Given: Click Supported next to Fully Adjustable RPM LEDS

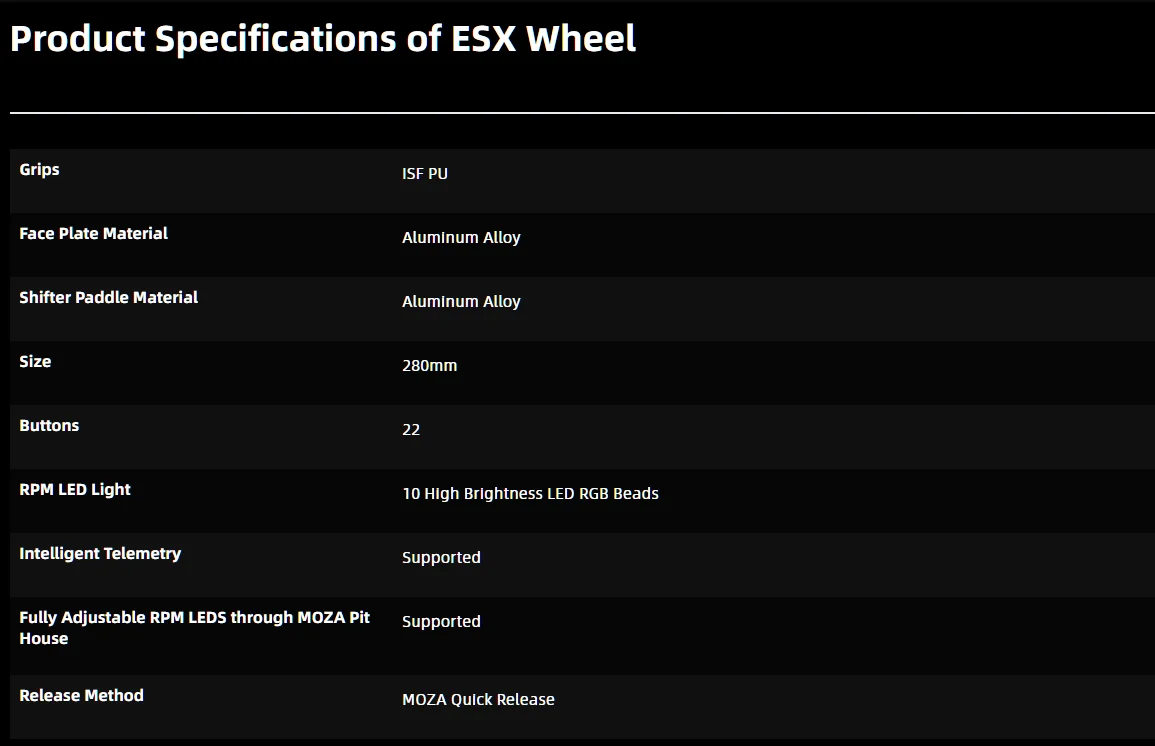Looking at the screenshot, I should coord(441,622).
